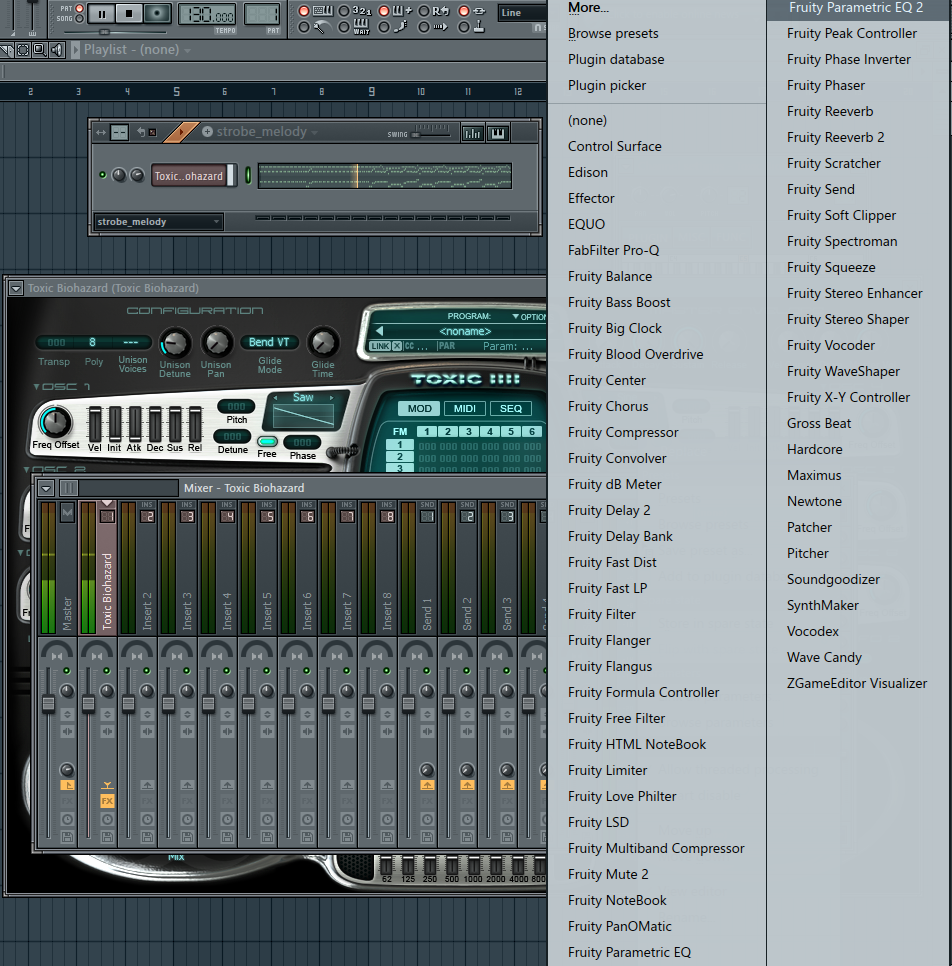952x966 pixels.
Task: Open the strobe_melody selector at the step sequencer bottom
Action: 159,222
